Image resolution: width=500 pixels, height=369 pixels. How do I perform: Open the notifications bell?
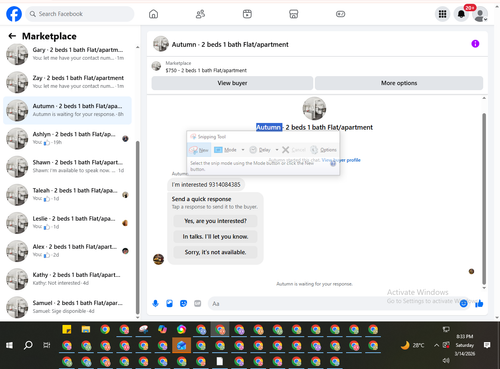click(461, 14)
